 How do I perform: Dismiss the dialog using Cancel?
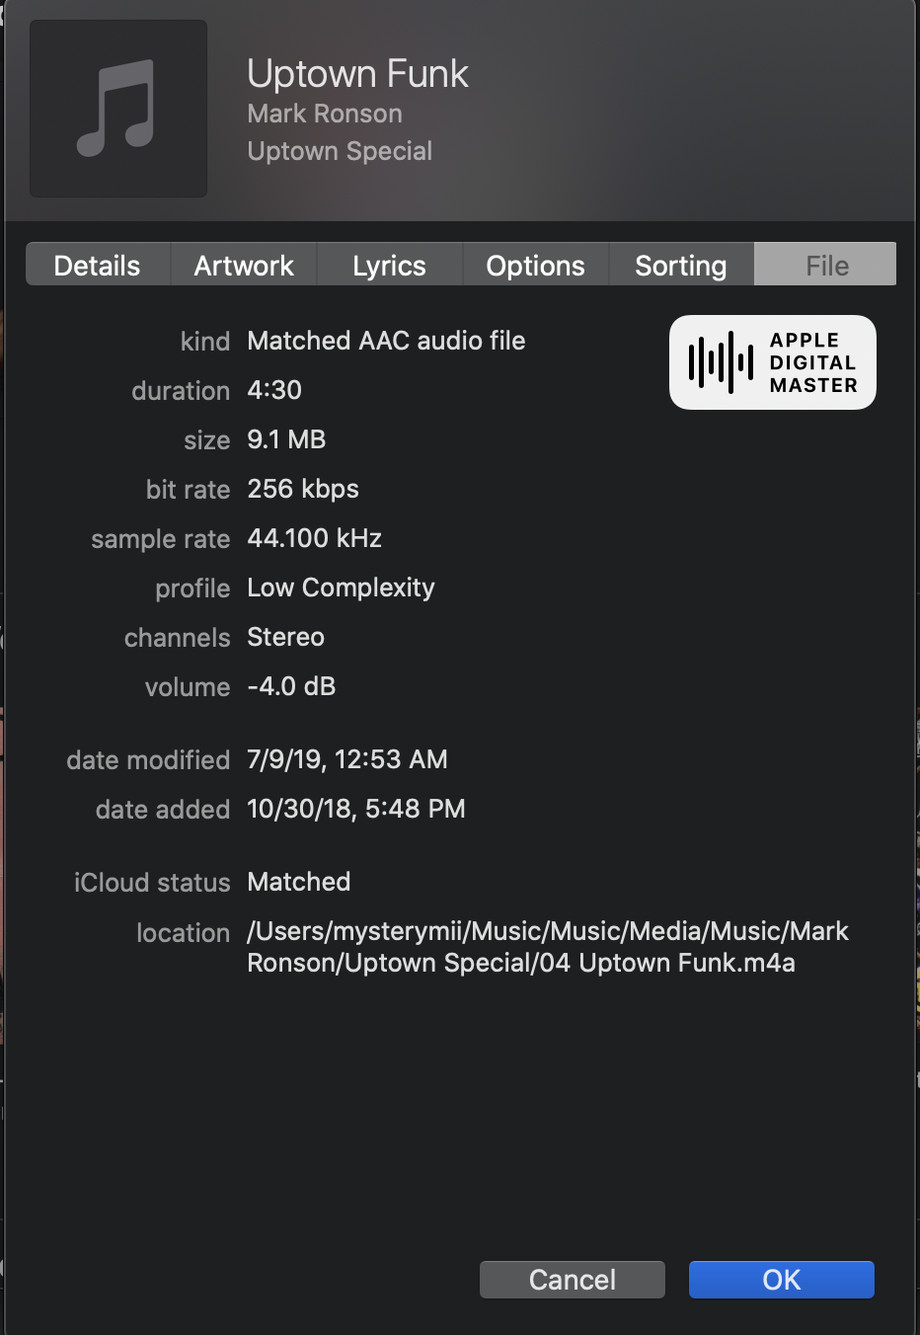click(571, 1279)
